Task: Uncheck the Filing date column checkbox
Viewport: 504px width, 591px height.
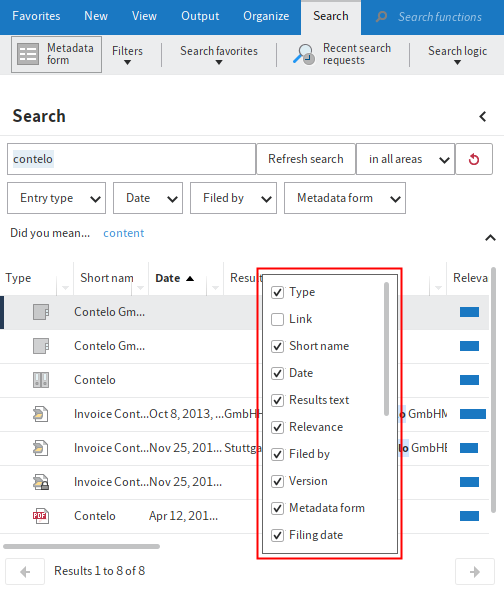Action: (x=277, y=535)
